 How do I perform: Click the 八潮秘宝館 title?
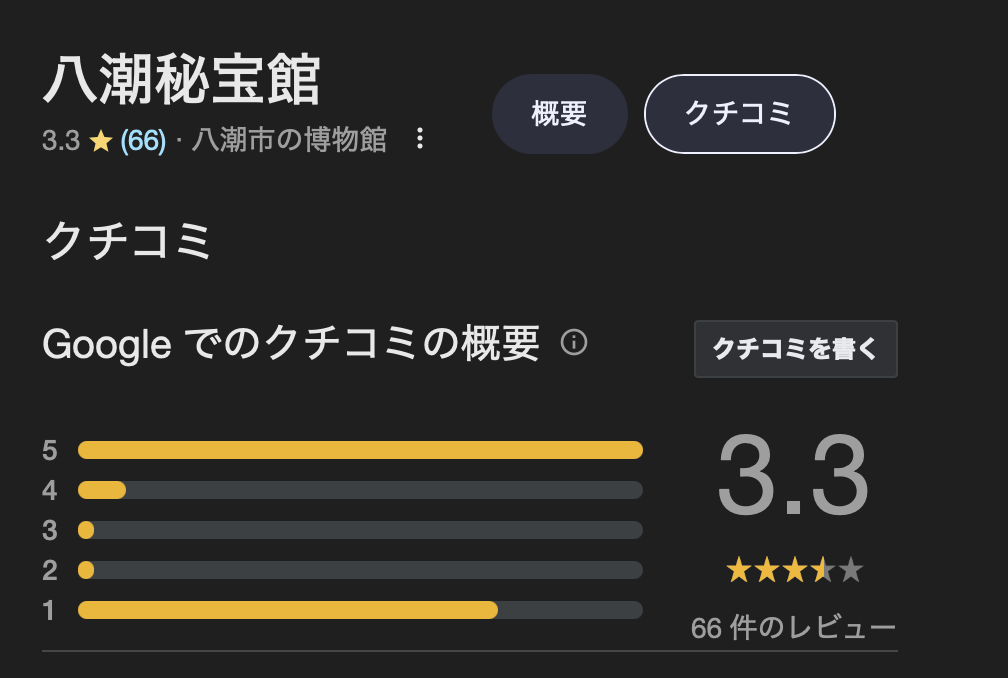click(x=181, y=80)
